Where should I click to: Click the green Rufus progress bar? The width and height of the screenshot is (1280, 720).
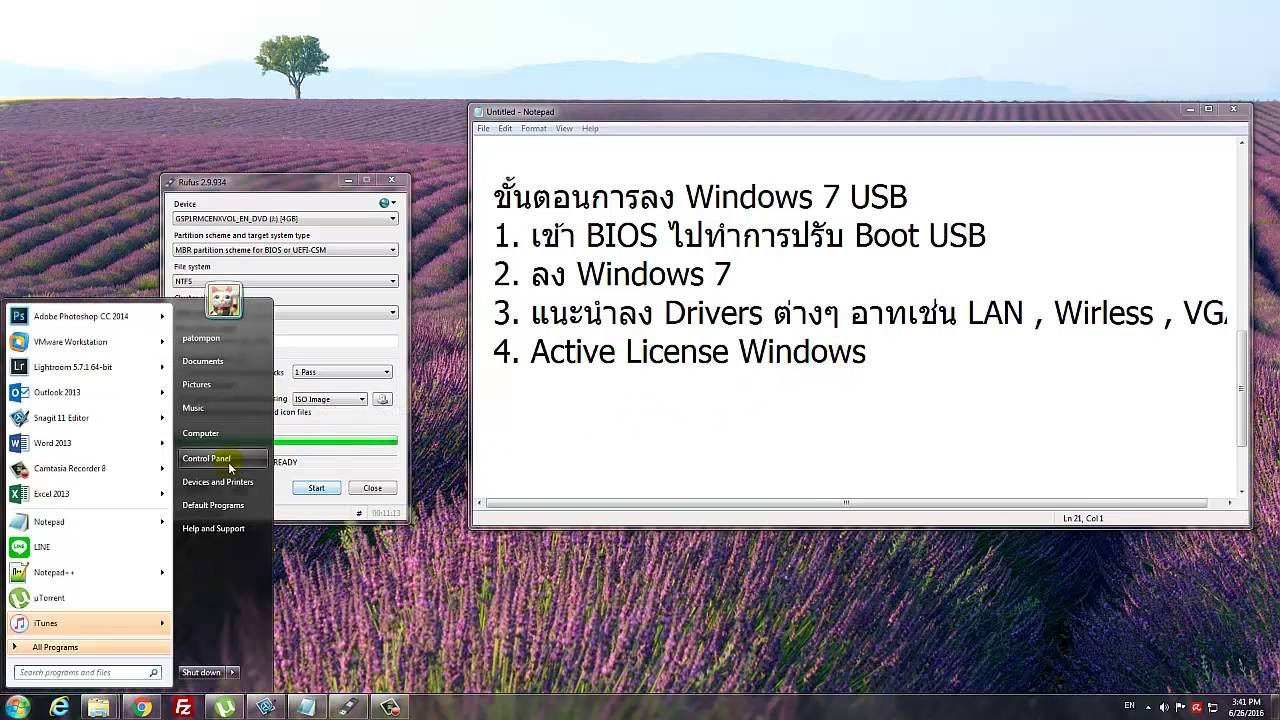click(335, 441)
